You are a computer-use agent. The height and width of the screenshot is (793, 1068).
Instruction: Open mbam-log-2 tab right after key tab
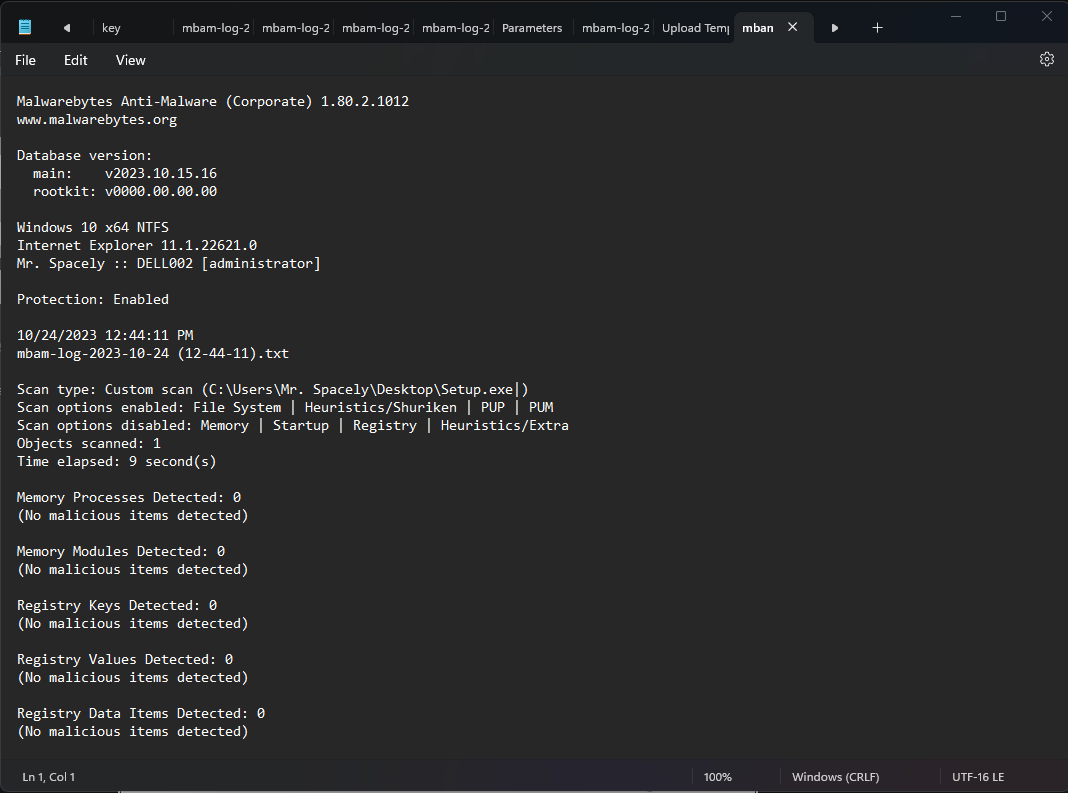(x=215, y=28)
